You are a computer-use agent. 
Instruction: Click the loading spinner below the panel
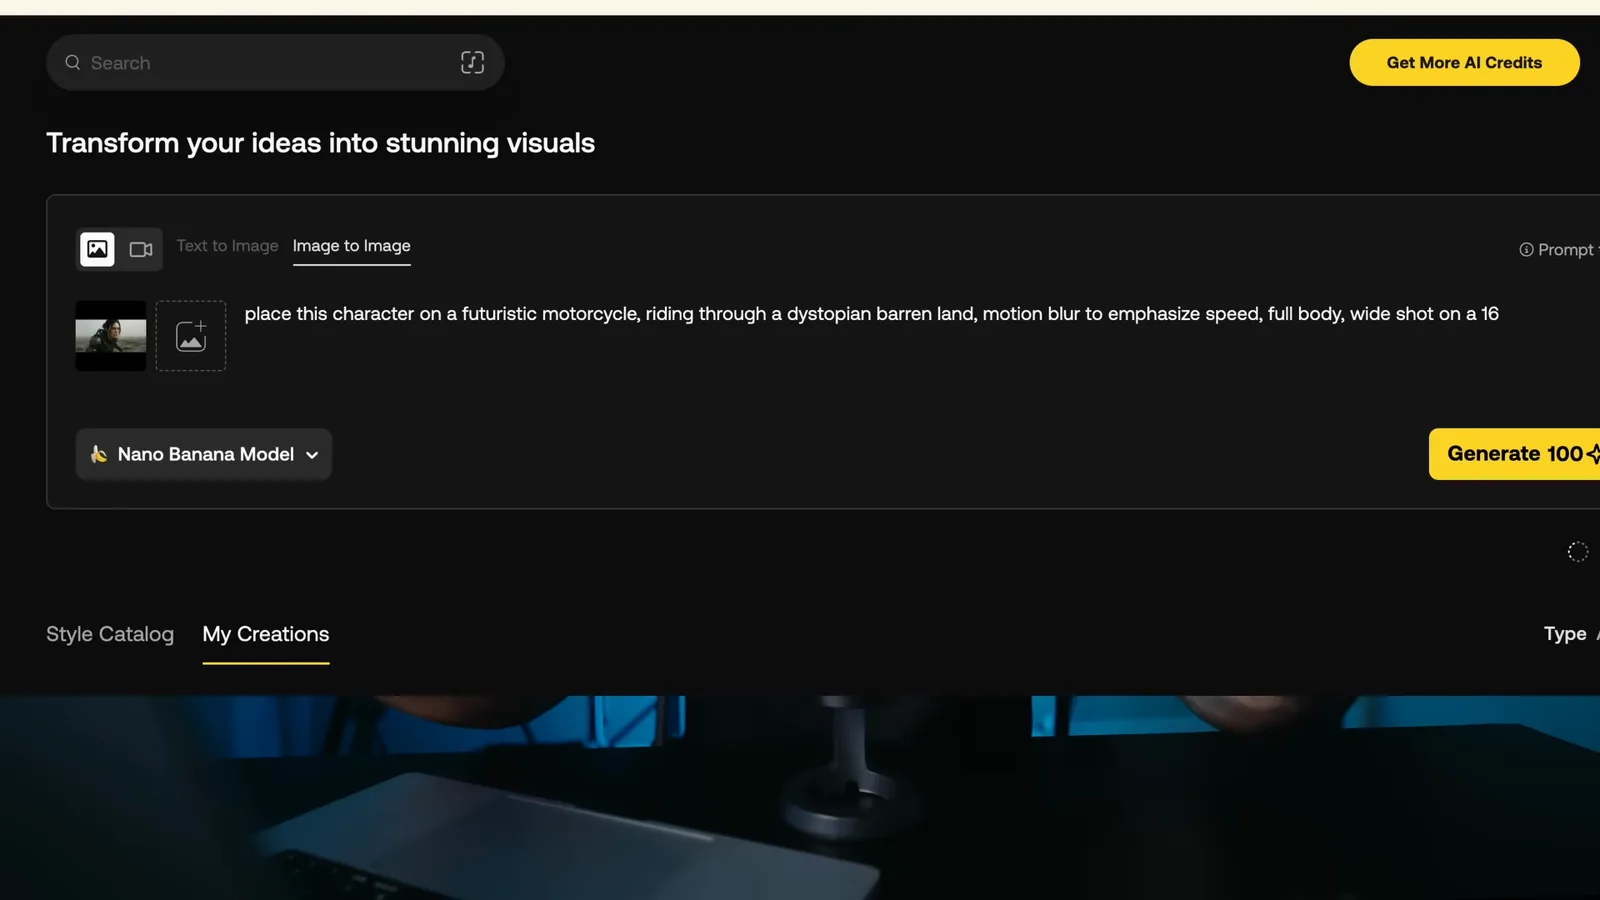(x=1577, y=552)
